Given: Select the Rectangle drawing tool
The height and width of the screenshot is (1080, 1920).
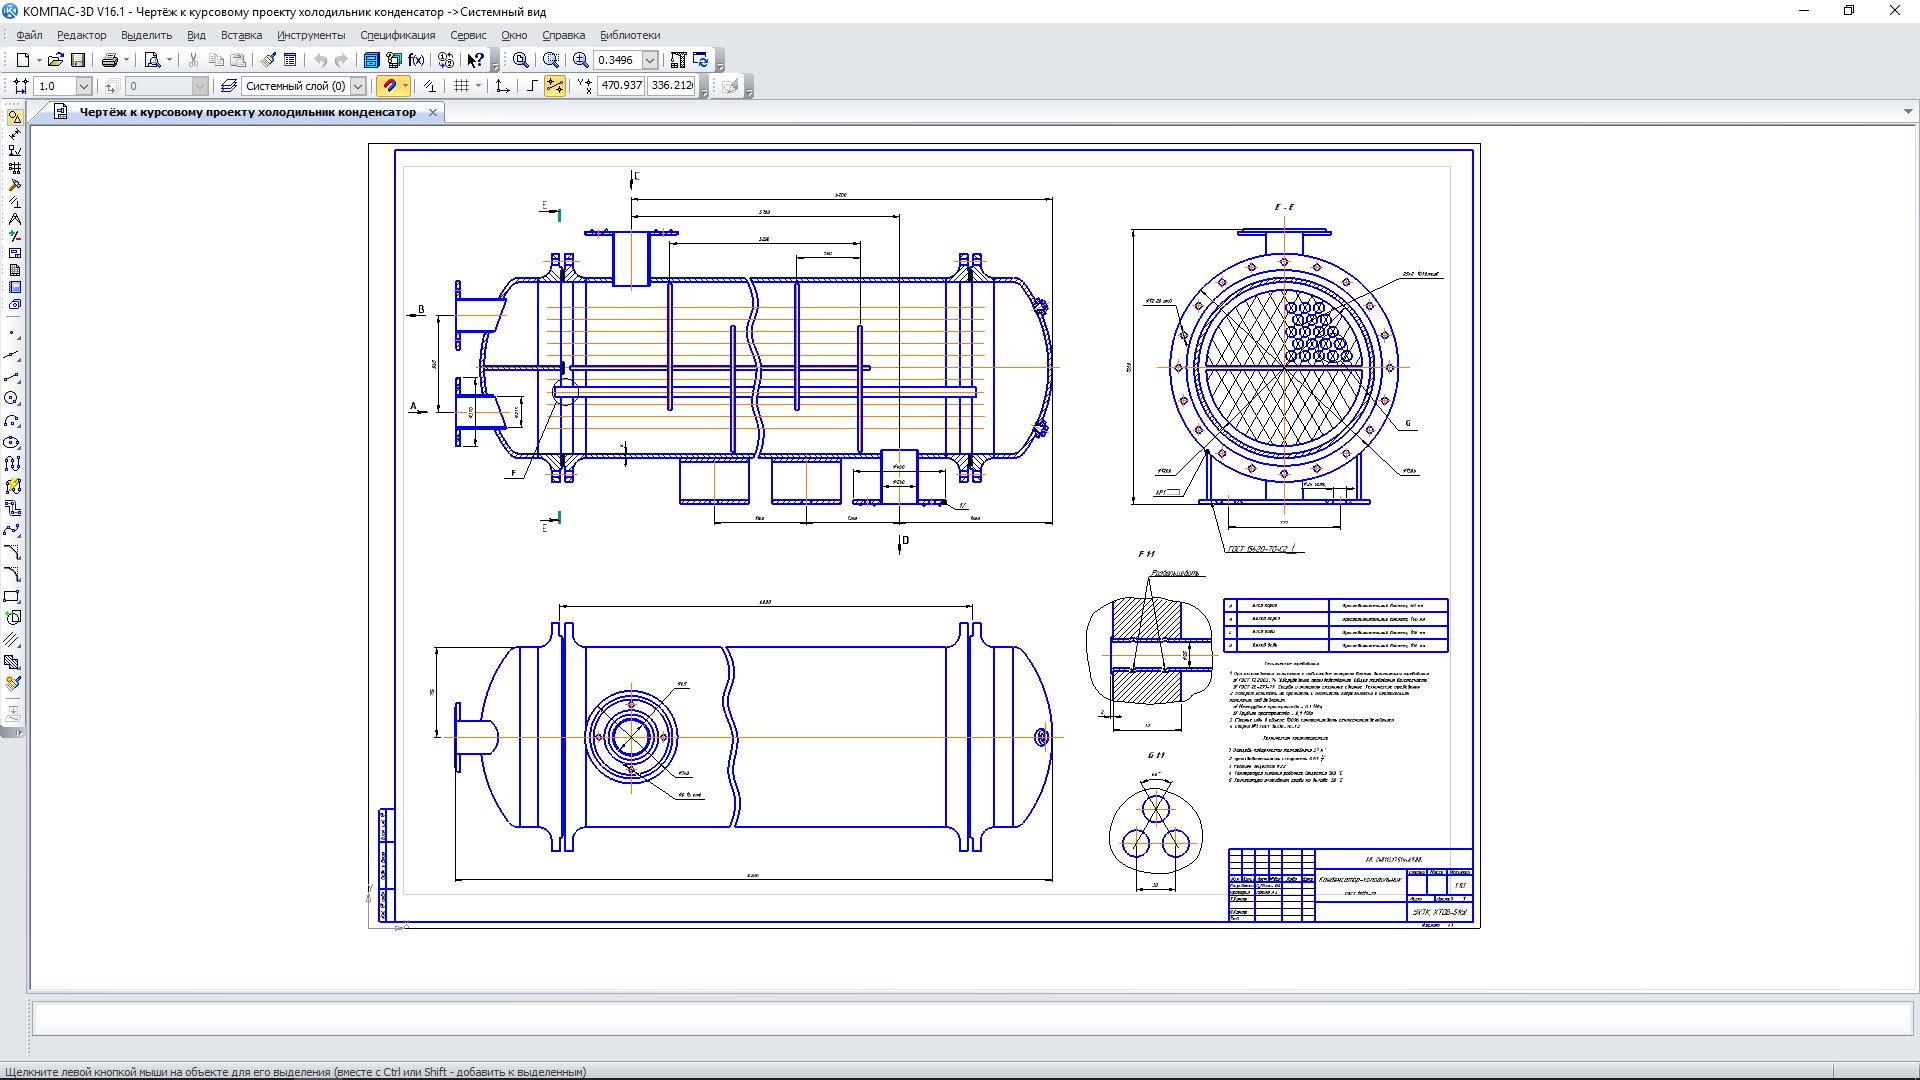Looking at the screenshot, I should [12, 596].
